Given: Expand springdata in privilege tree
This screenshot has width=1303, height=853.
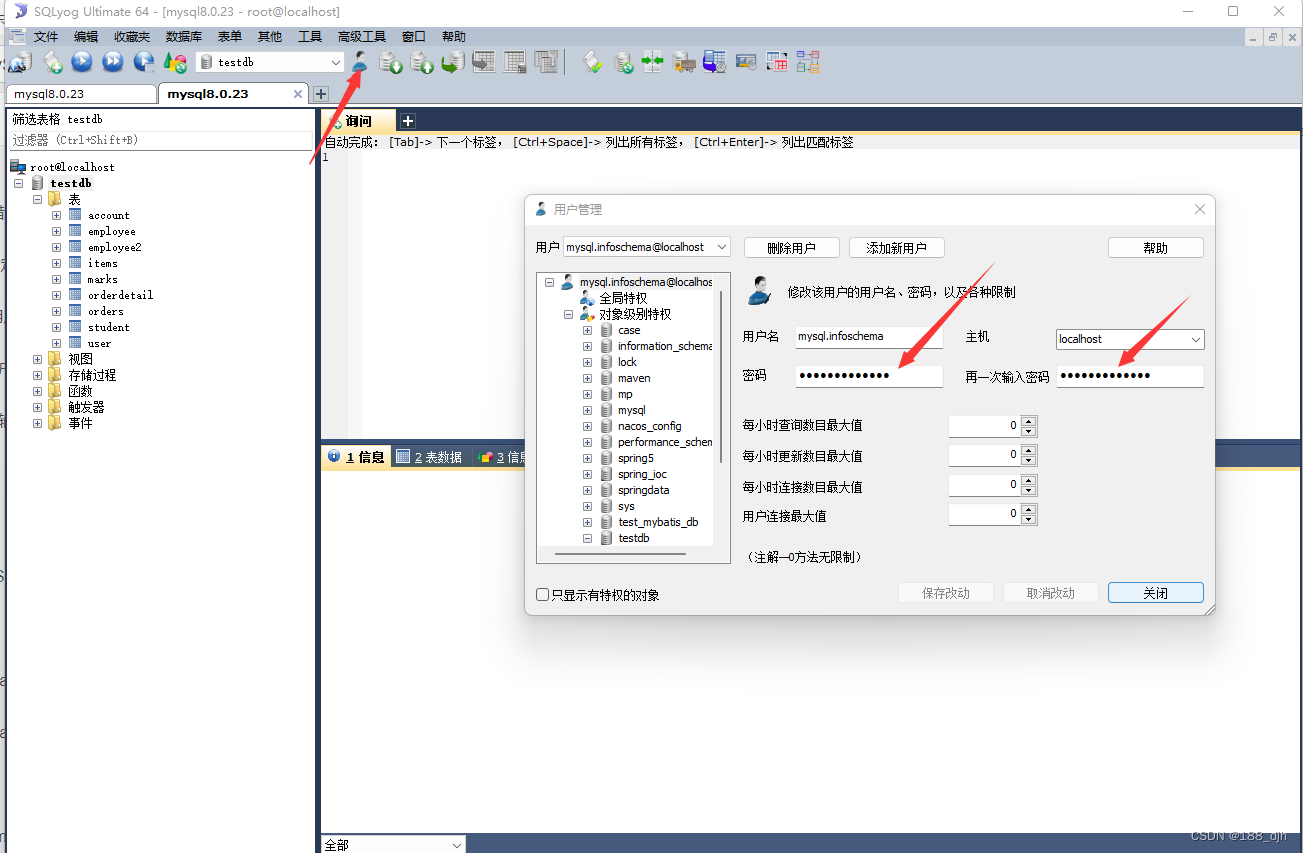Looking at the screenshot, I should click(x=587, y=490).
